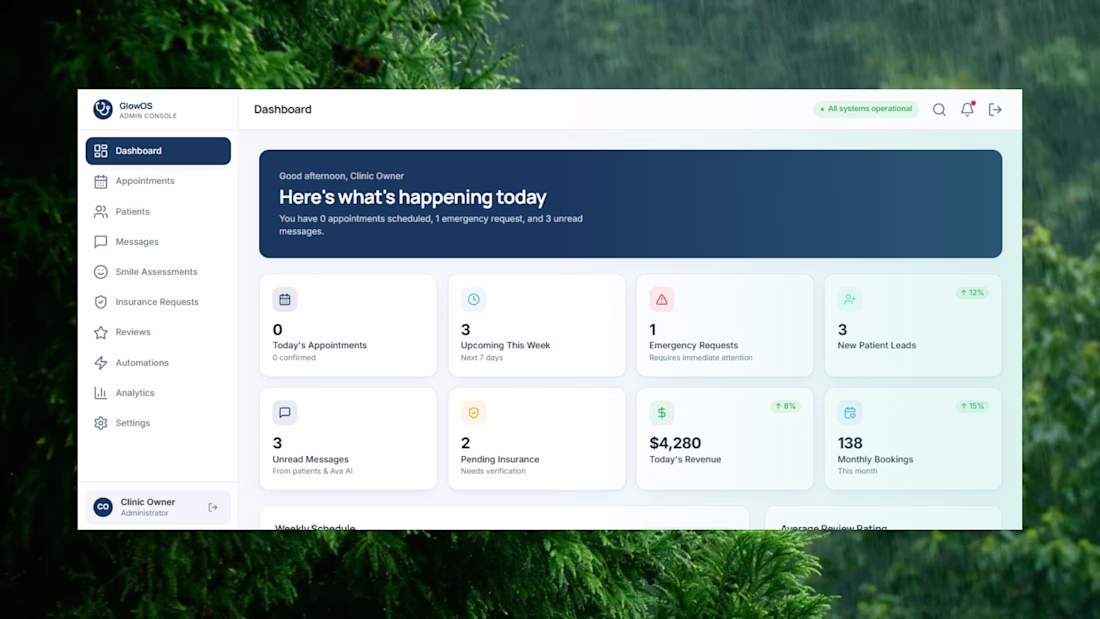Click the calendar icon on Today's Appointments card

tap(285, 300)
